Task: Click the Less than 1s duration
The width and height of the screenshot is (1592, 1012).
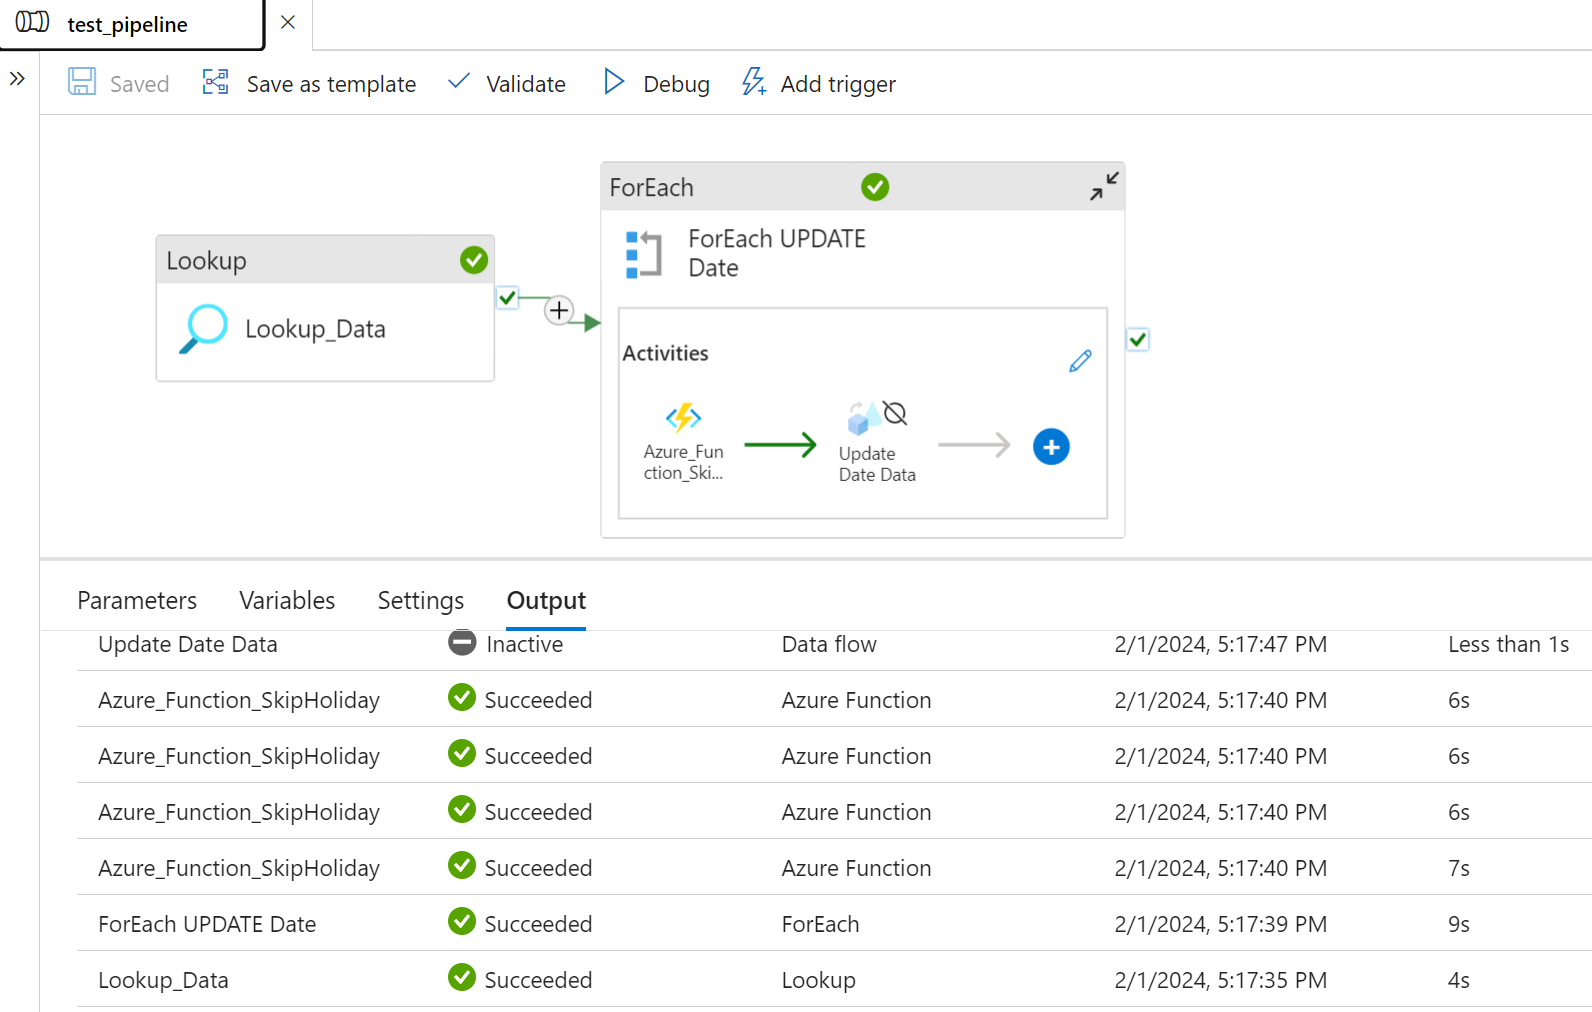Action: [1508, 644]
